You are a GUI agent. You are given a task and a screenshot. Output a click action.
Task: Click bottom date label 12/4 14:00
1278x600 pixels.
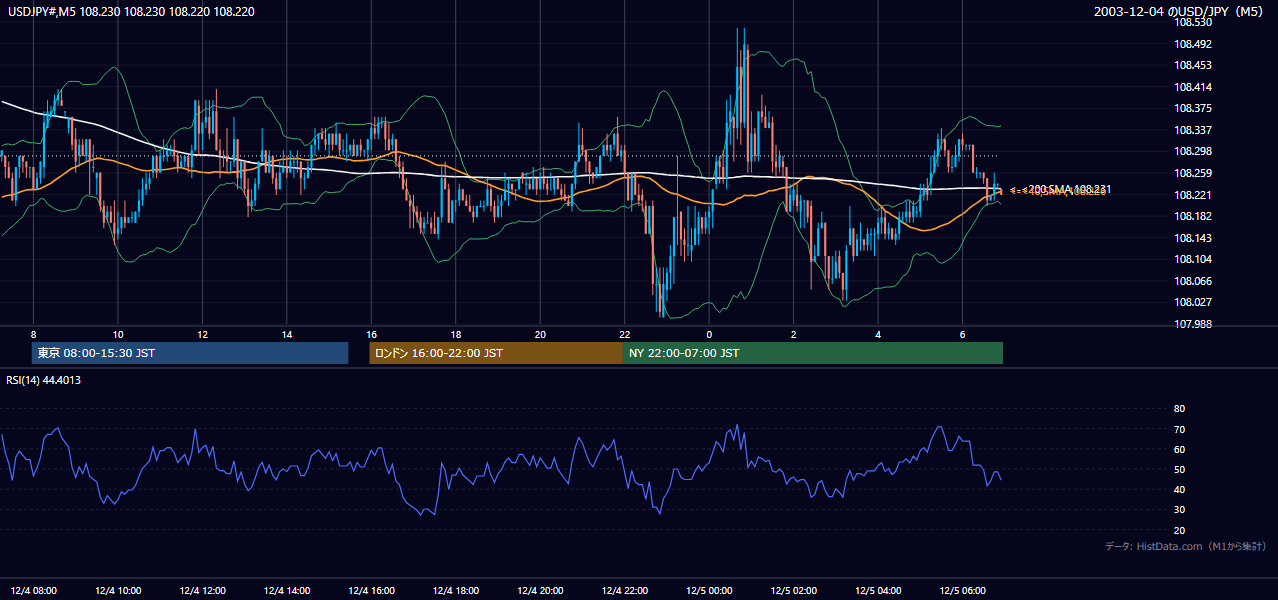(x=286, y=589)
